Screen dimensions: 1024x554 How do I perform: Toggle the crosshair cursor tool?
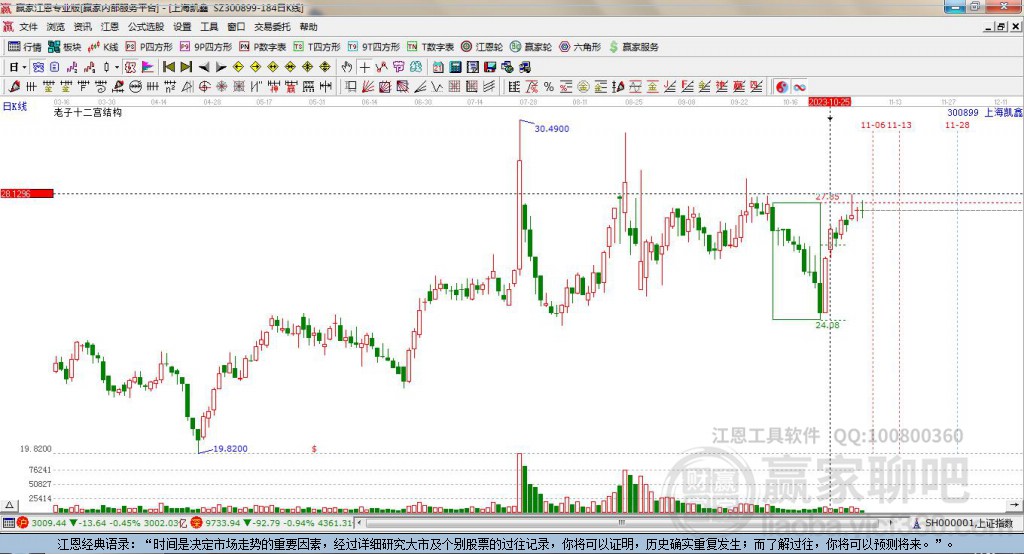click(364, 67)
